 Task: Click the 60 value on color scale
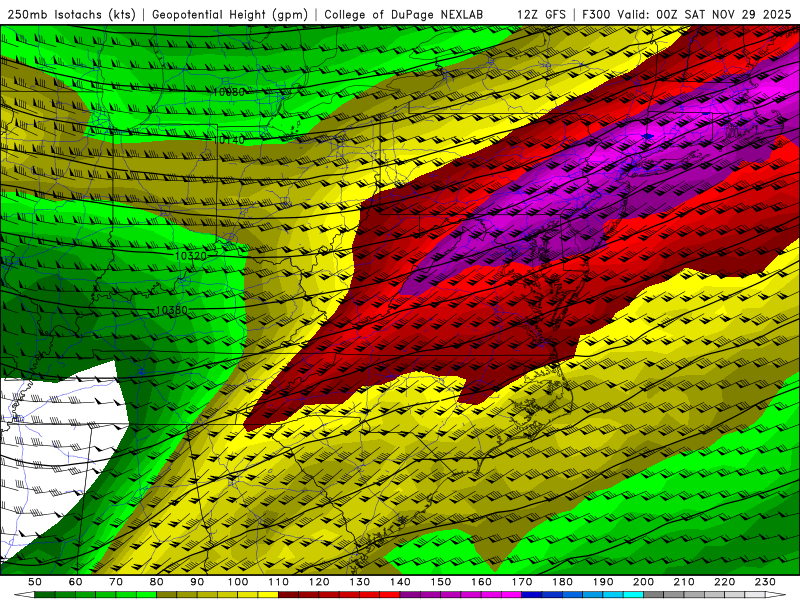76,582
